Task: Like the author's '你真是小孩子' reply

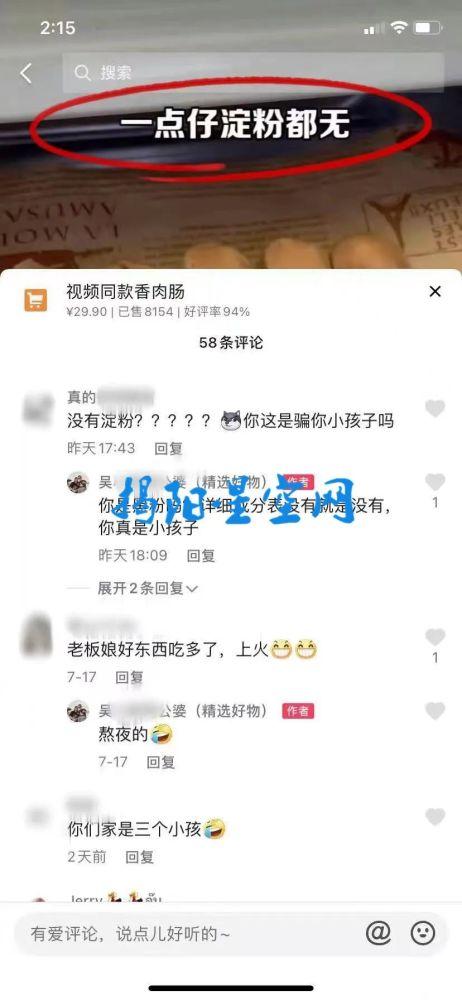Action: point(435,482)
